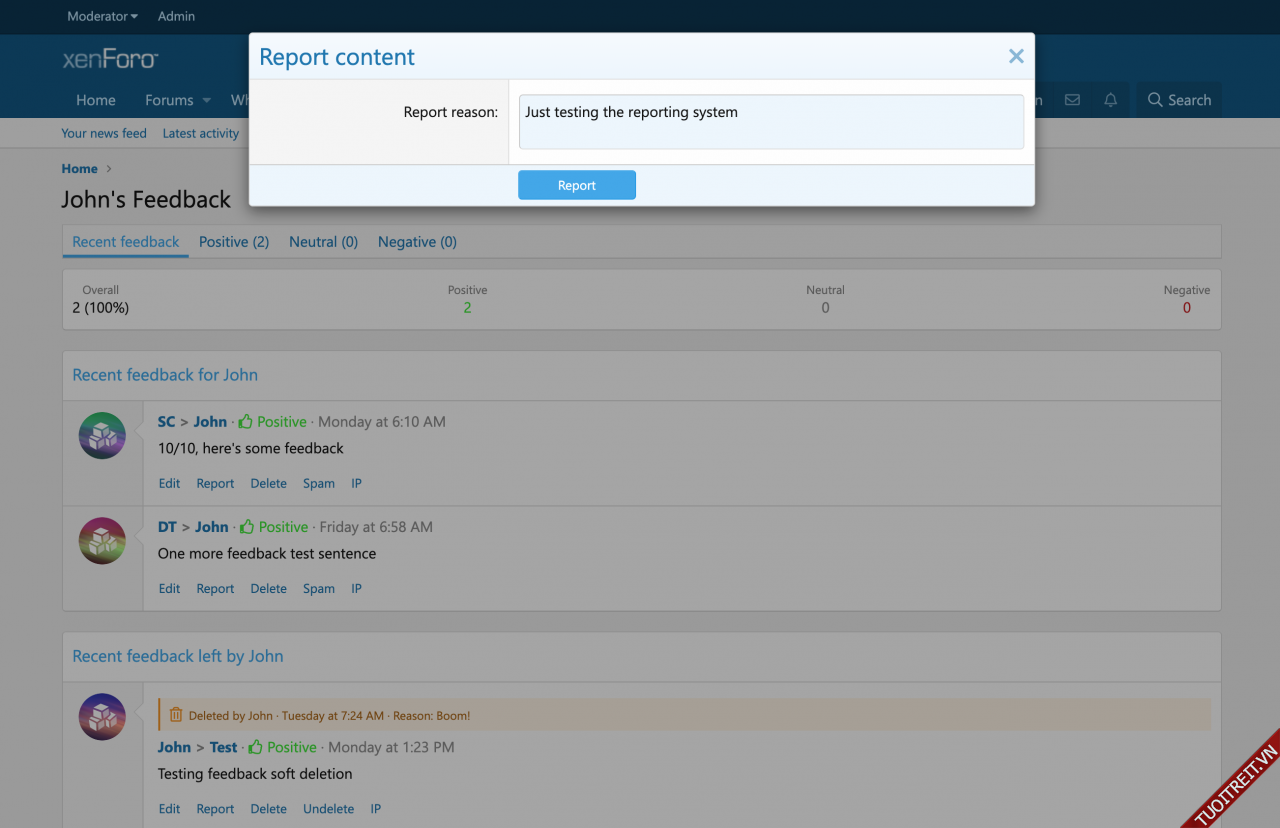Select the Neutral (0) tab
1280x828 pixels.
click(323, 242)
